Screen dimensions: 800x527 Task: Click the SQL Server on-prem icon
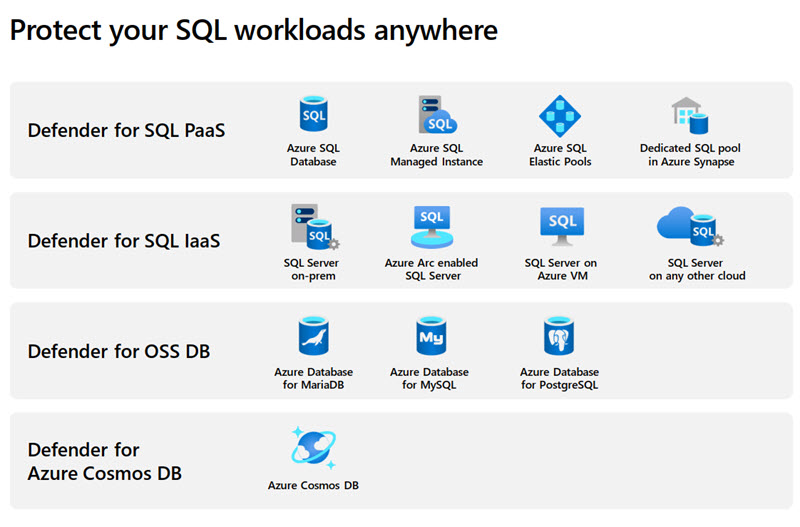[x=313, y=227]
